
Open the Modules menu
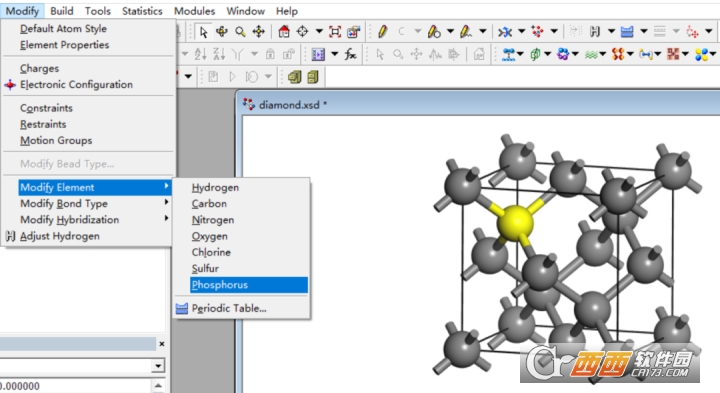click(194, 11)
